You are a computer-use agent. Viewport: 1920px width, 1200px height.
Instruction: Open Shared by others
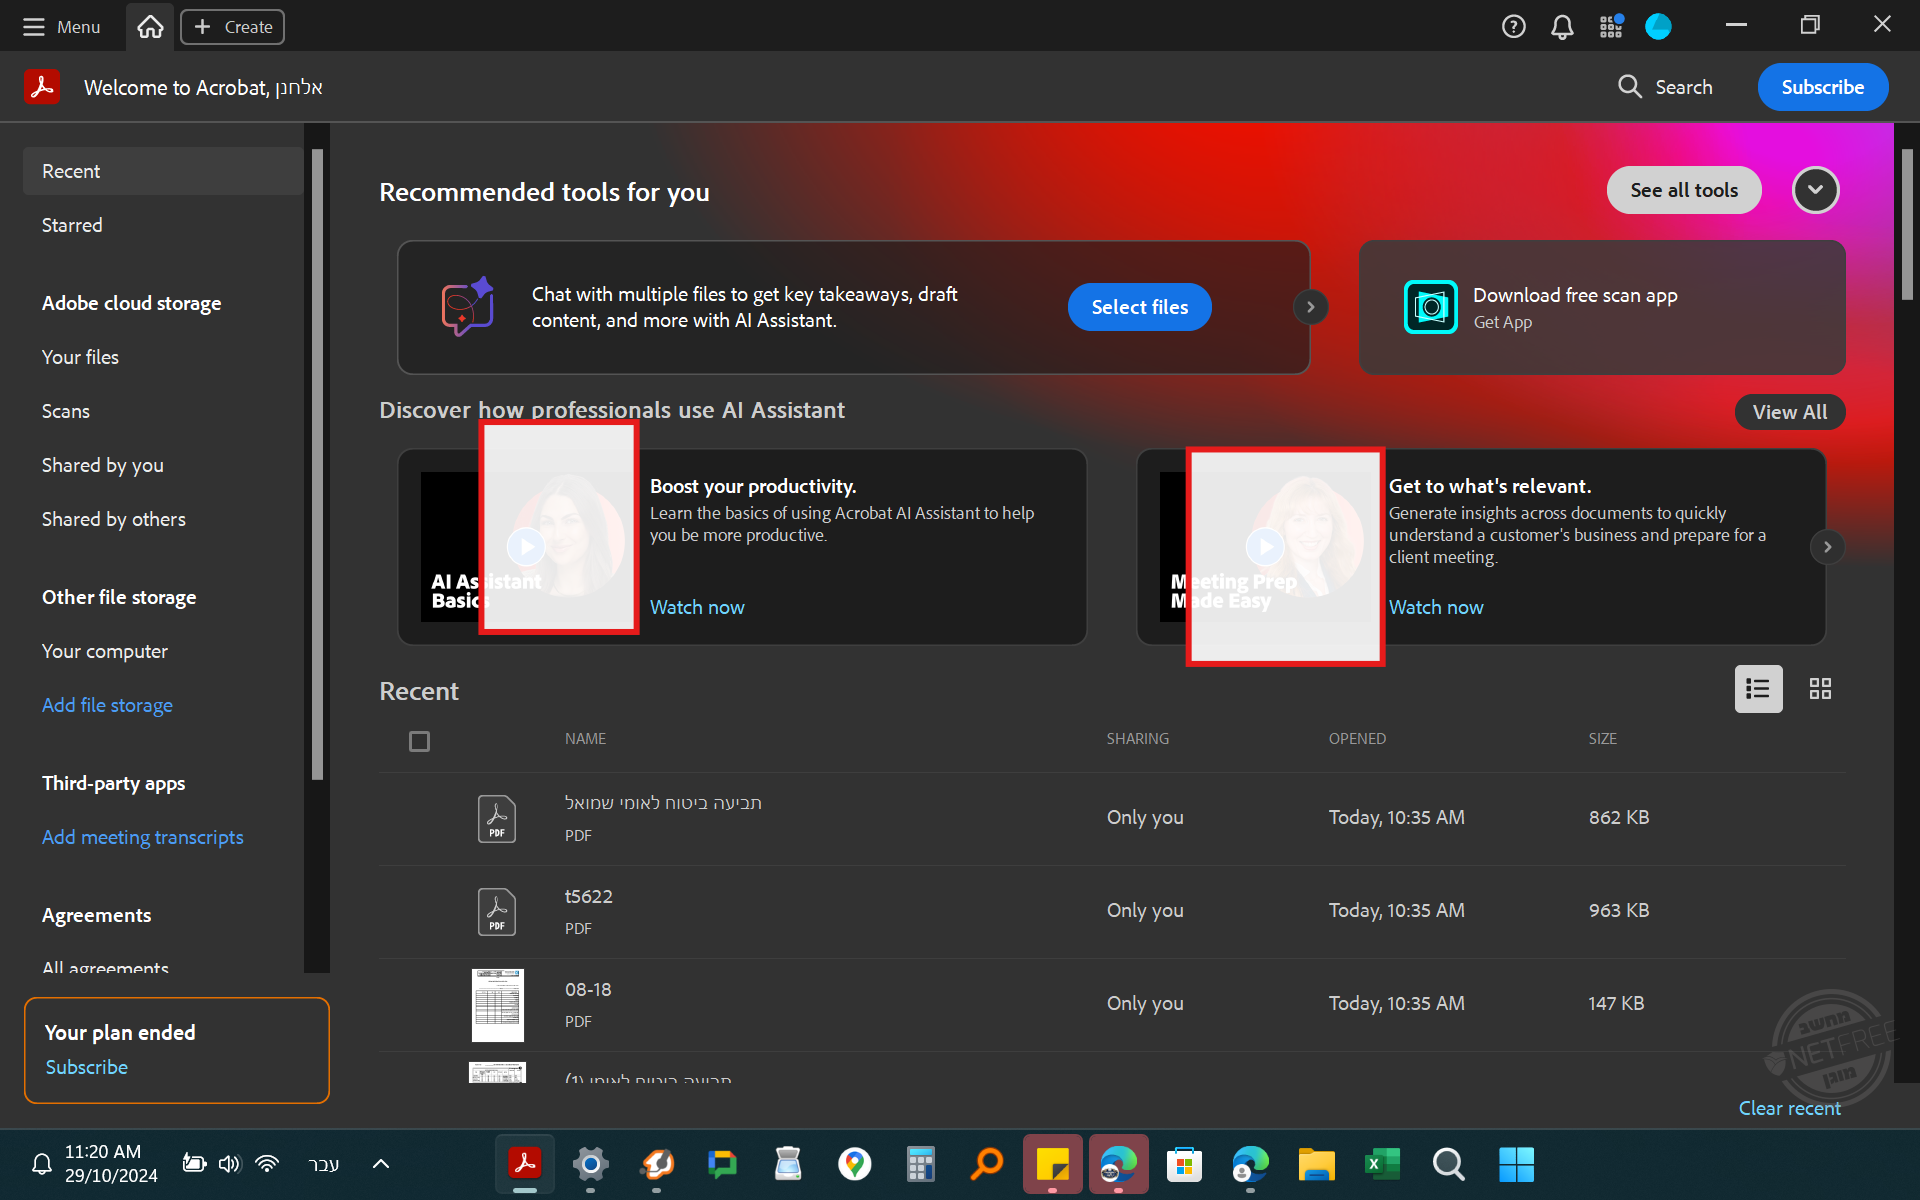114,519
